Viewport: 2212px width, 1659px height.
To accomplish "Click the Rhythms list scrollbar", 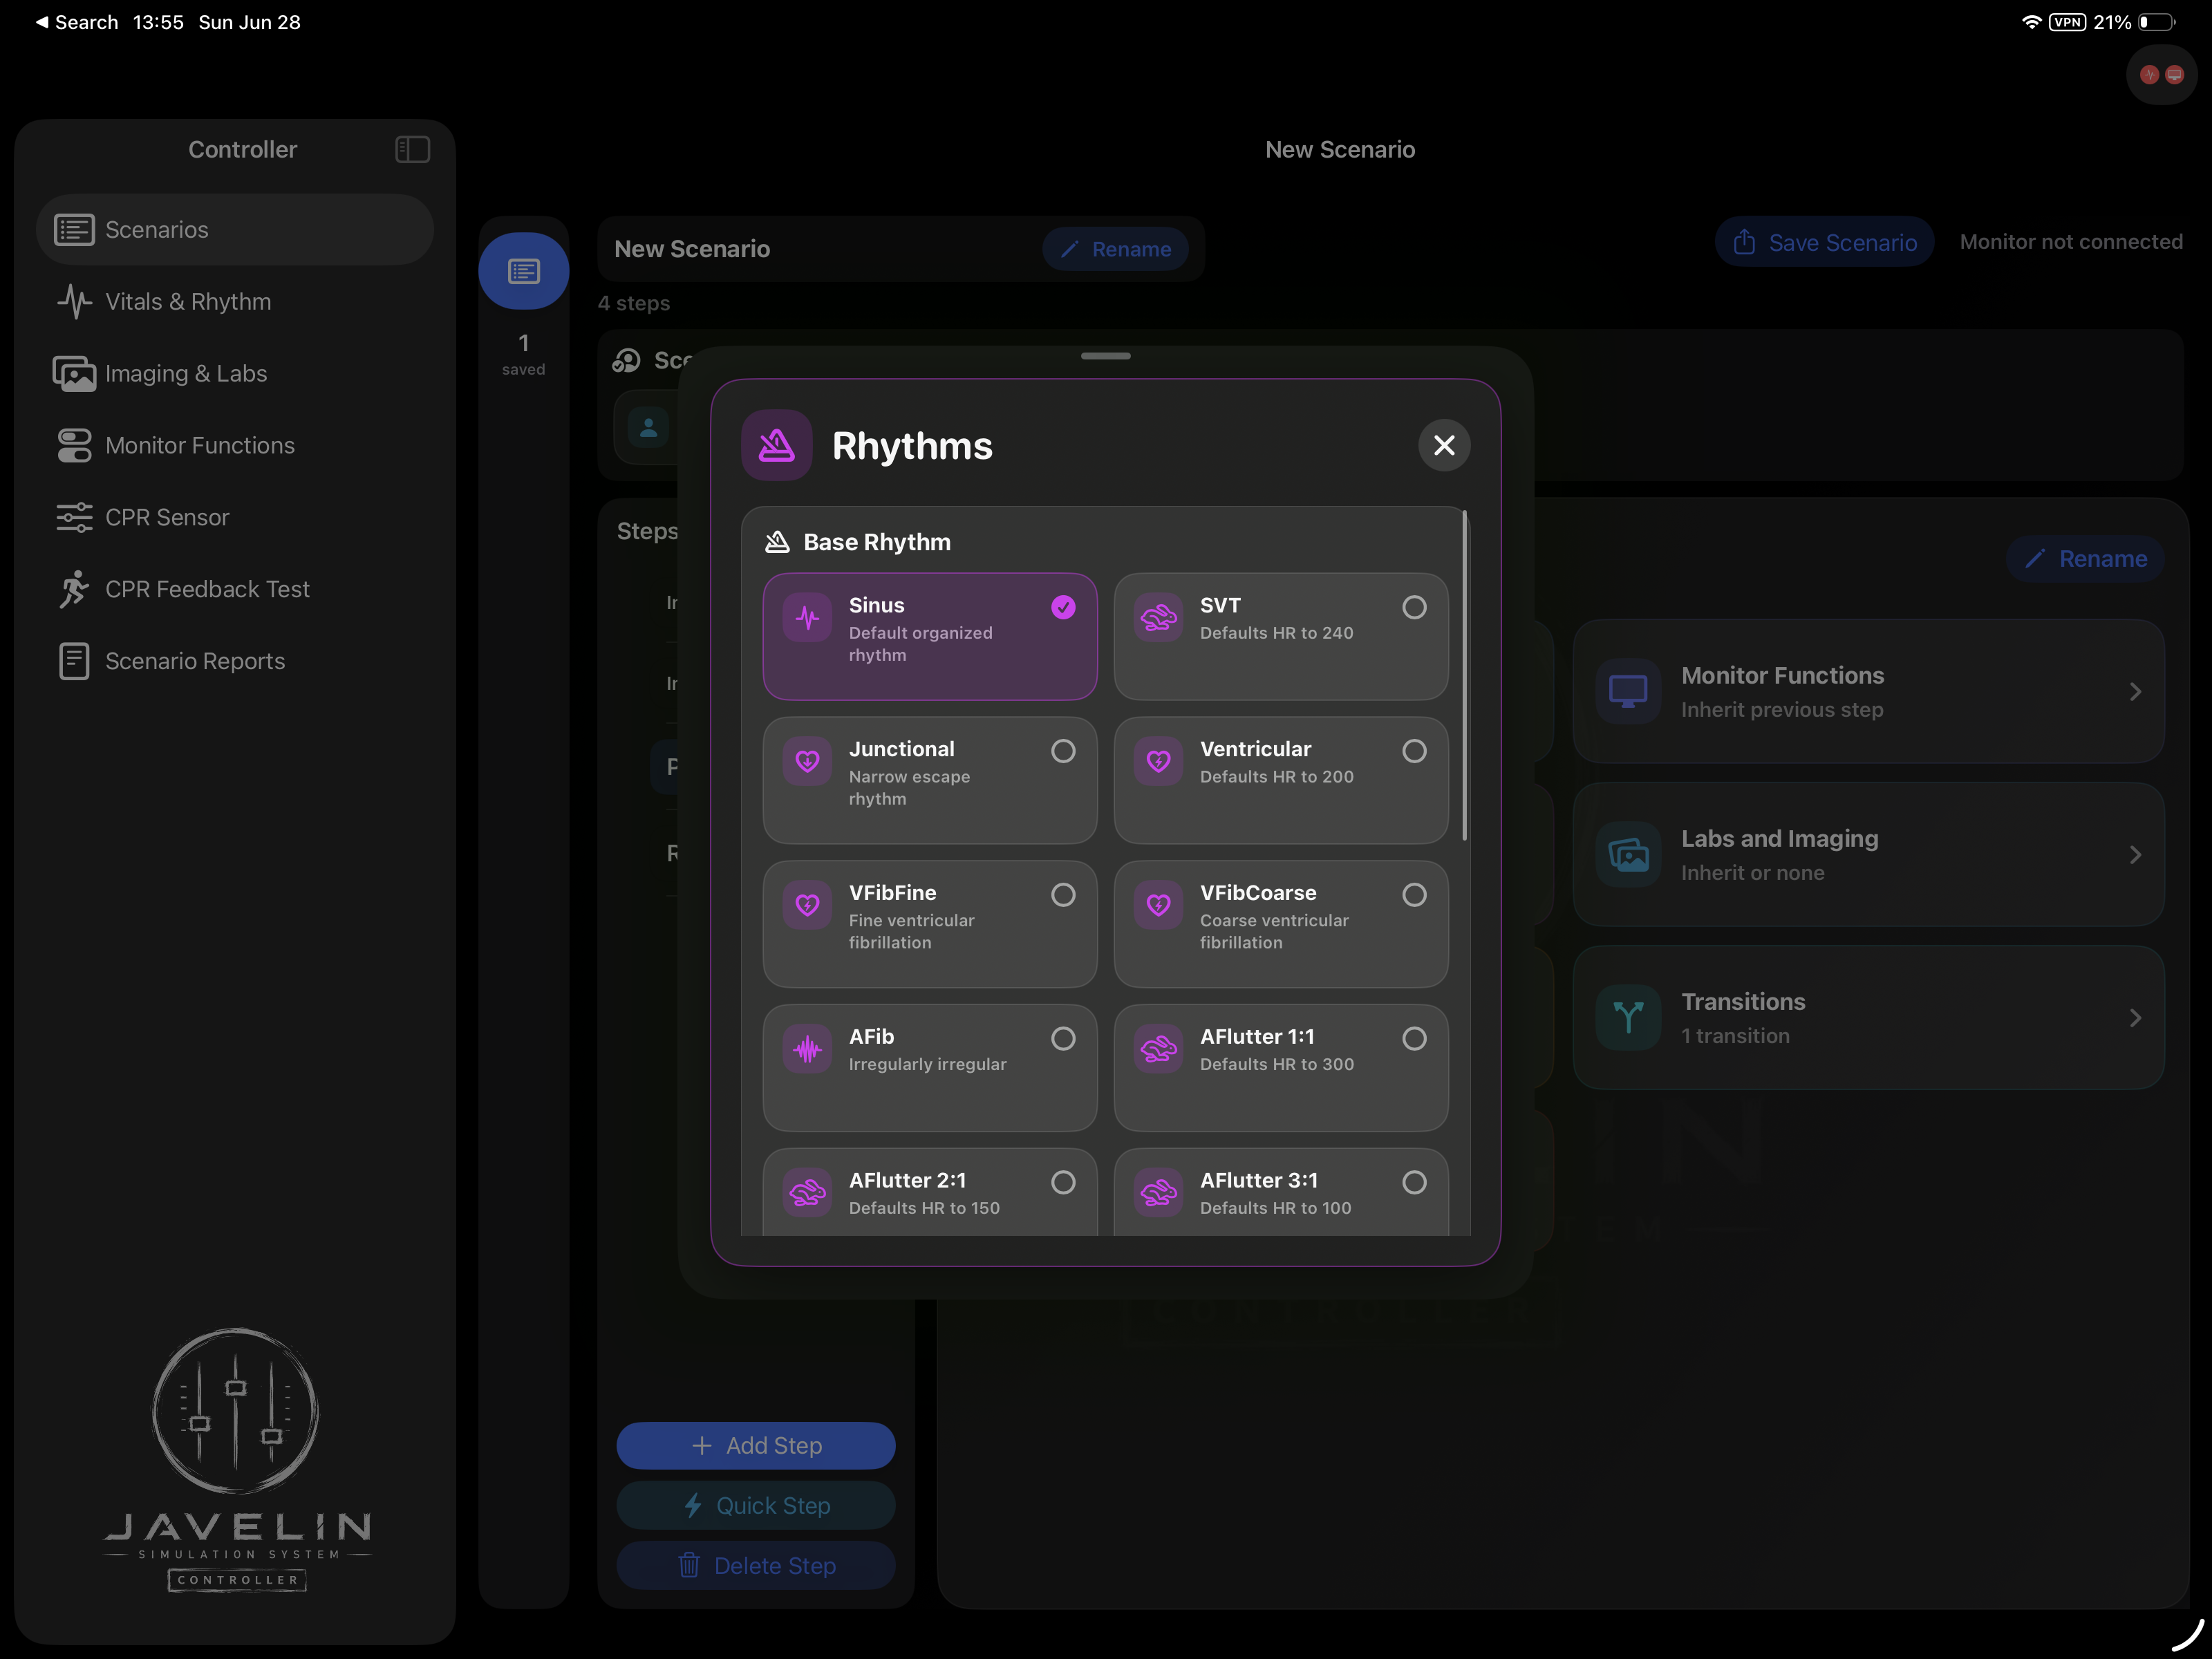I will (1465, 676).
